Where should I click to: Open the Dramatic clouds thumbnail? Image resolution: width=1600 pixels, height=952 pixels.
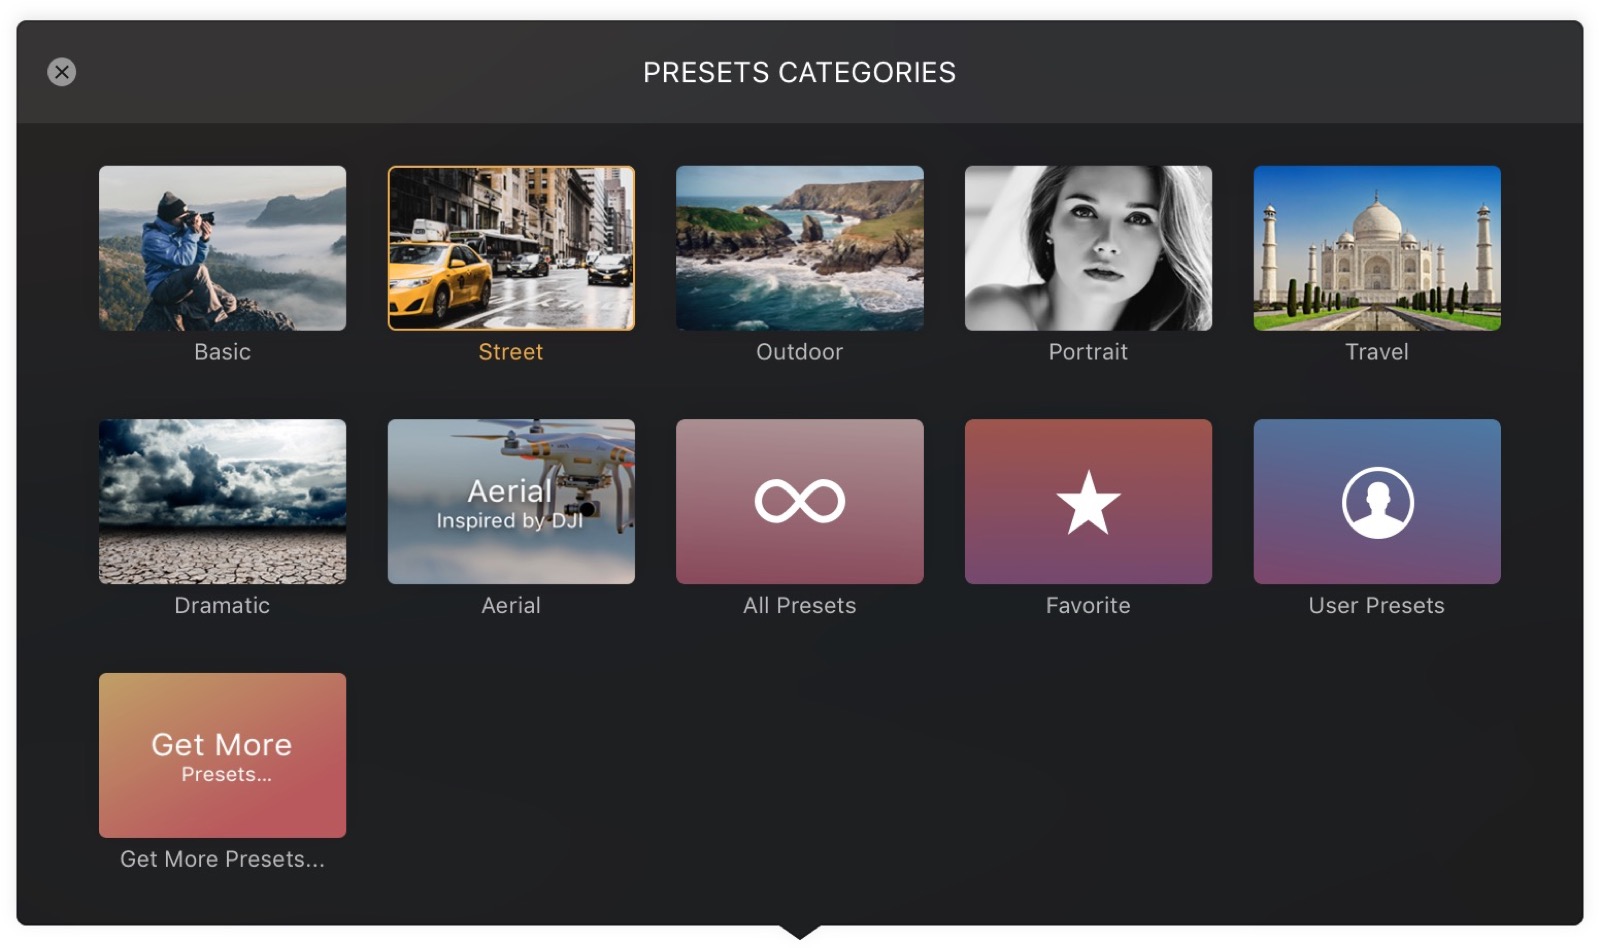pyautogui.click(x=222, y=501)
